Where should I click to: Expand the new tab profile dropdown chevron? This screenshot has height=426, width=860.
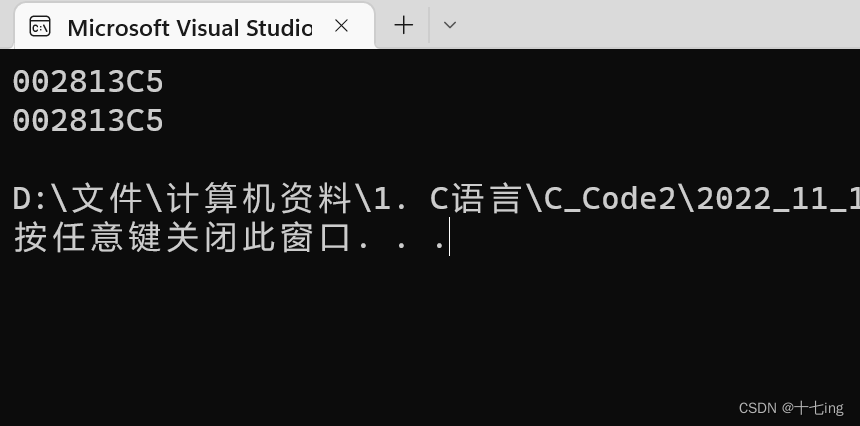(450, 25)
